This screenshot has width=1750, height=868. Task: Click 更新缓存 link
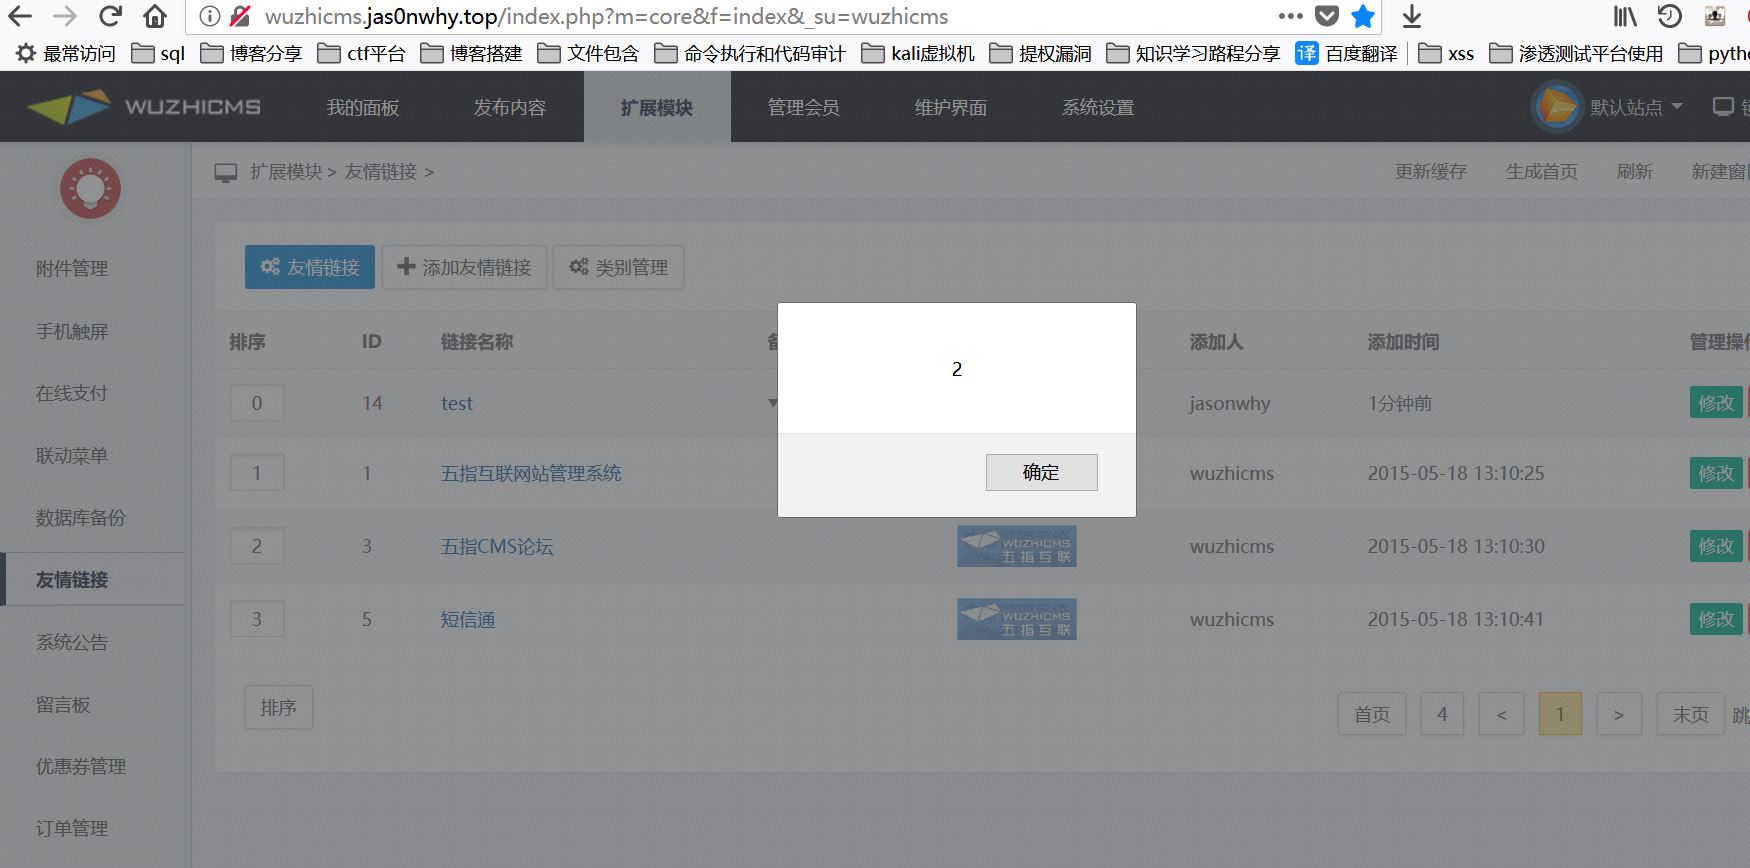click(x=1431, y=172)
